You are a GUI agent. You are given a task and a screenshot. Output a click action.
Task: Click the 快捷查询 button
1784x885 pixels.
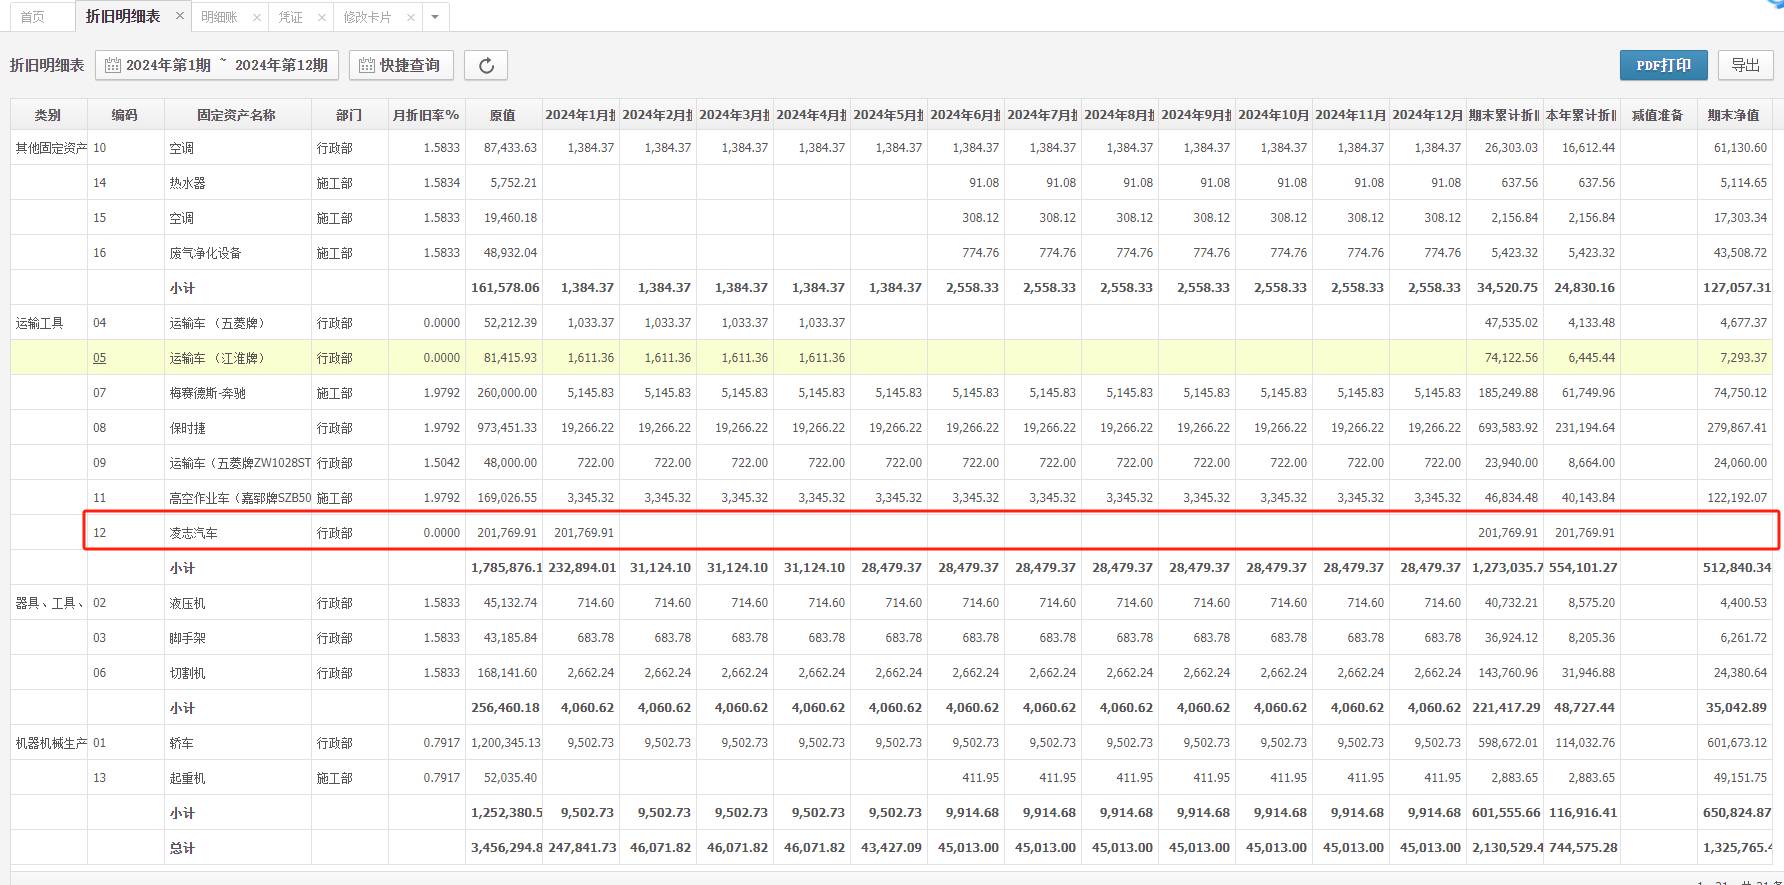pos(400,65)
